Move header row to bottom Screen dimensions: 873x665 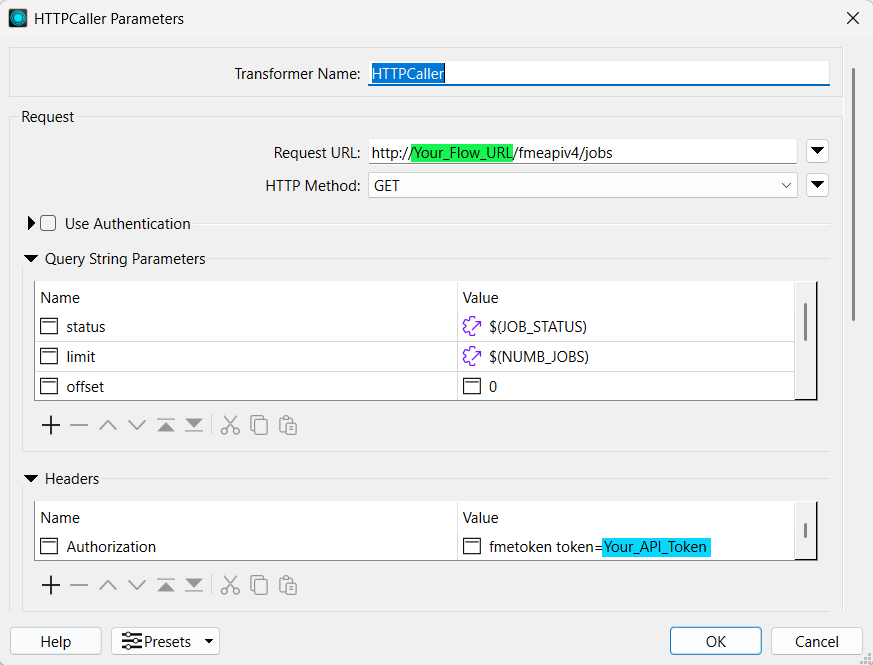coord(194,585)
